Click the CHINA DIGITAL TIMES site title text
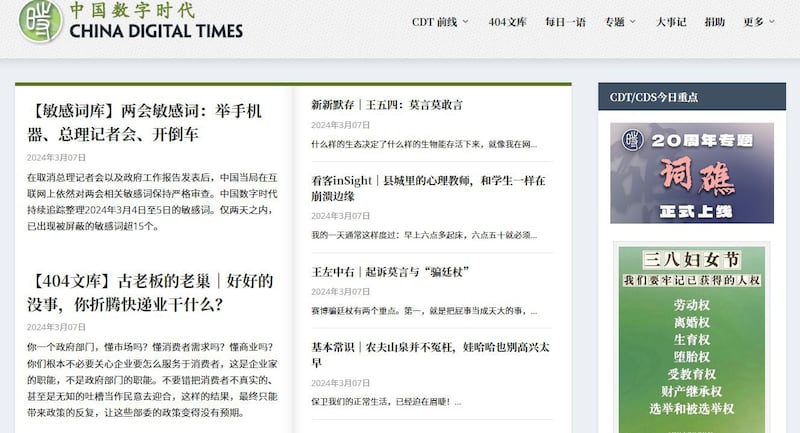The width and height of the screenshot is (800, 433). (x=155, y=31)
